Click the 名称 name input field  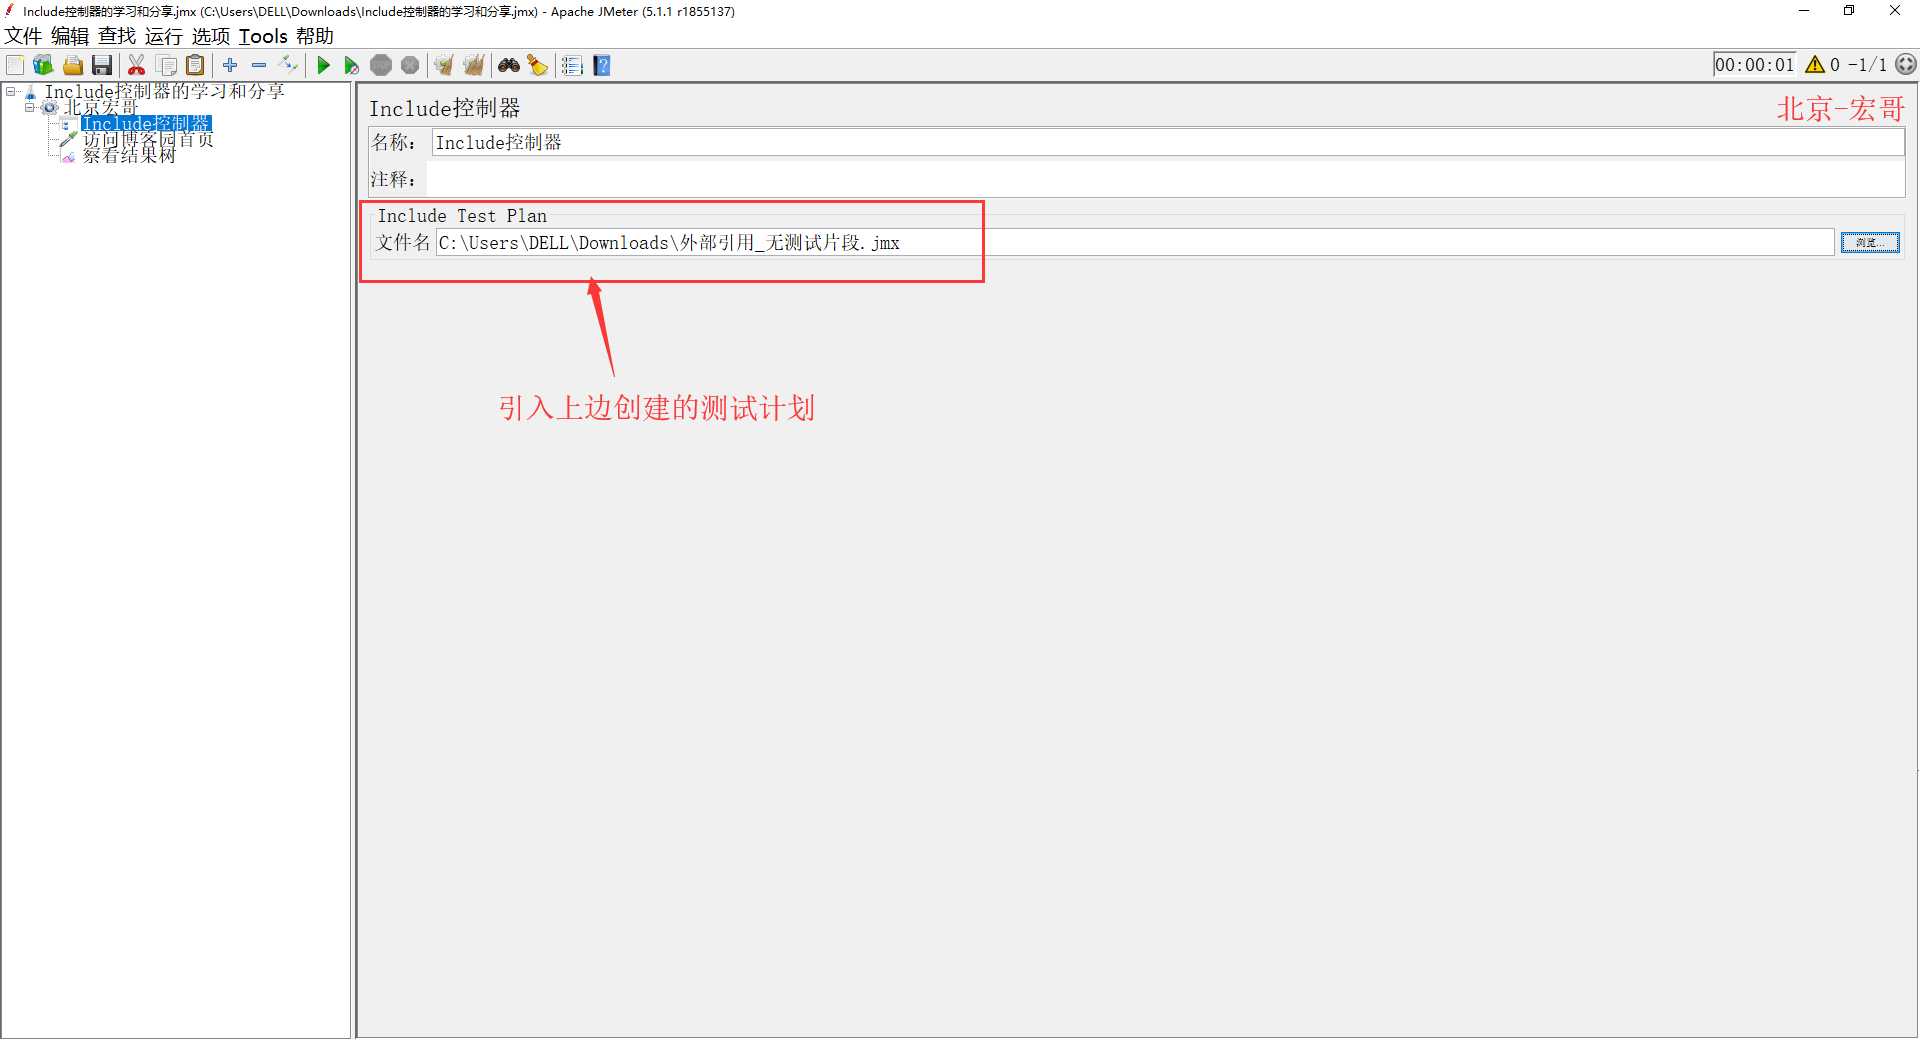1168,143
